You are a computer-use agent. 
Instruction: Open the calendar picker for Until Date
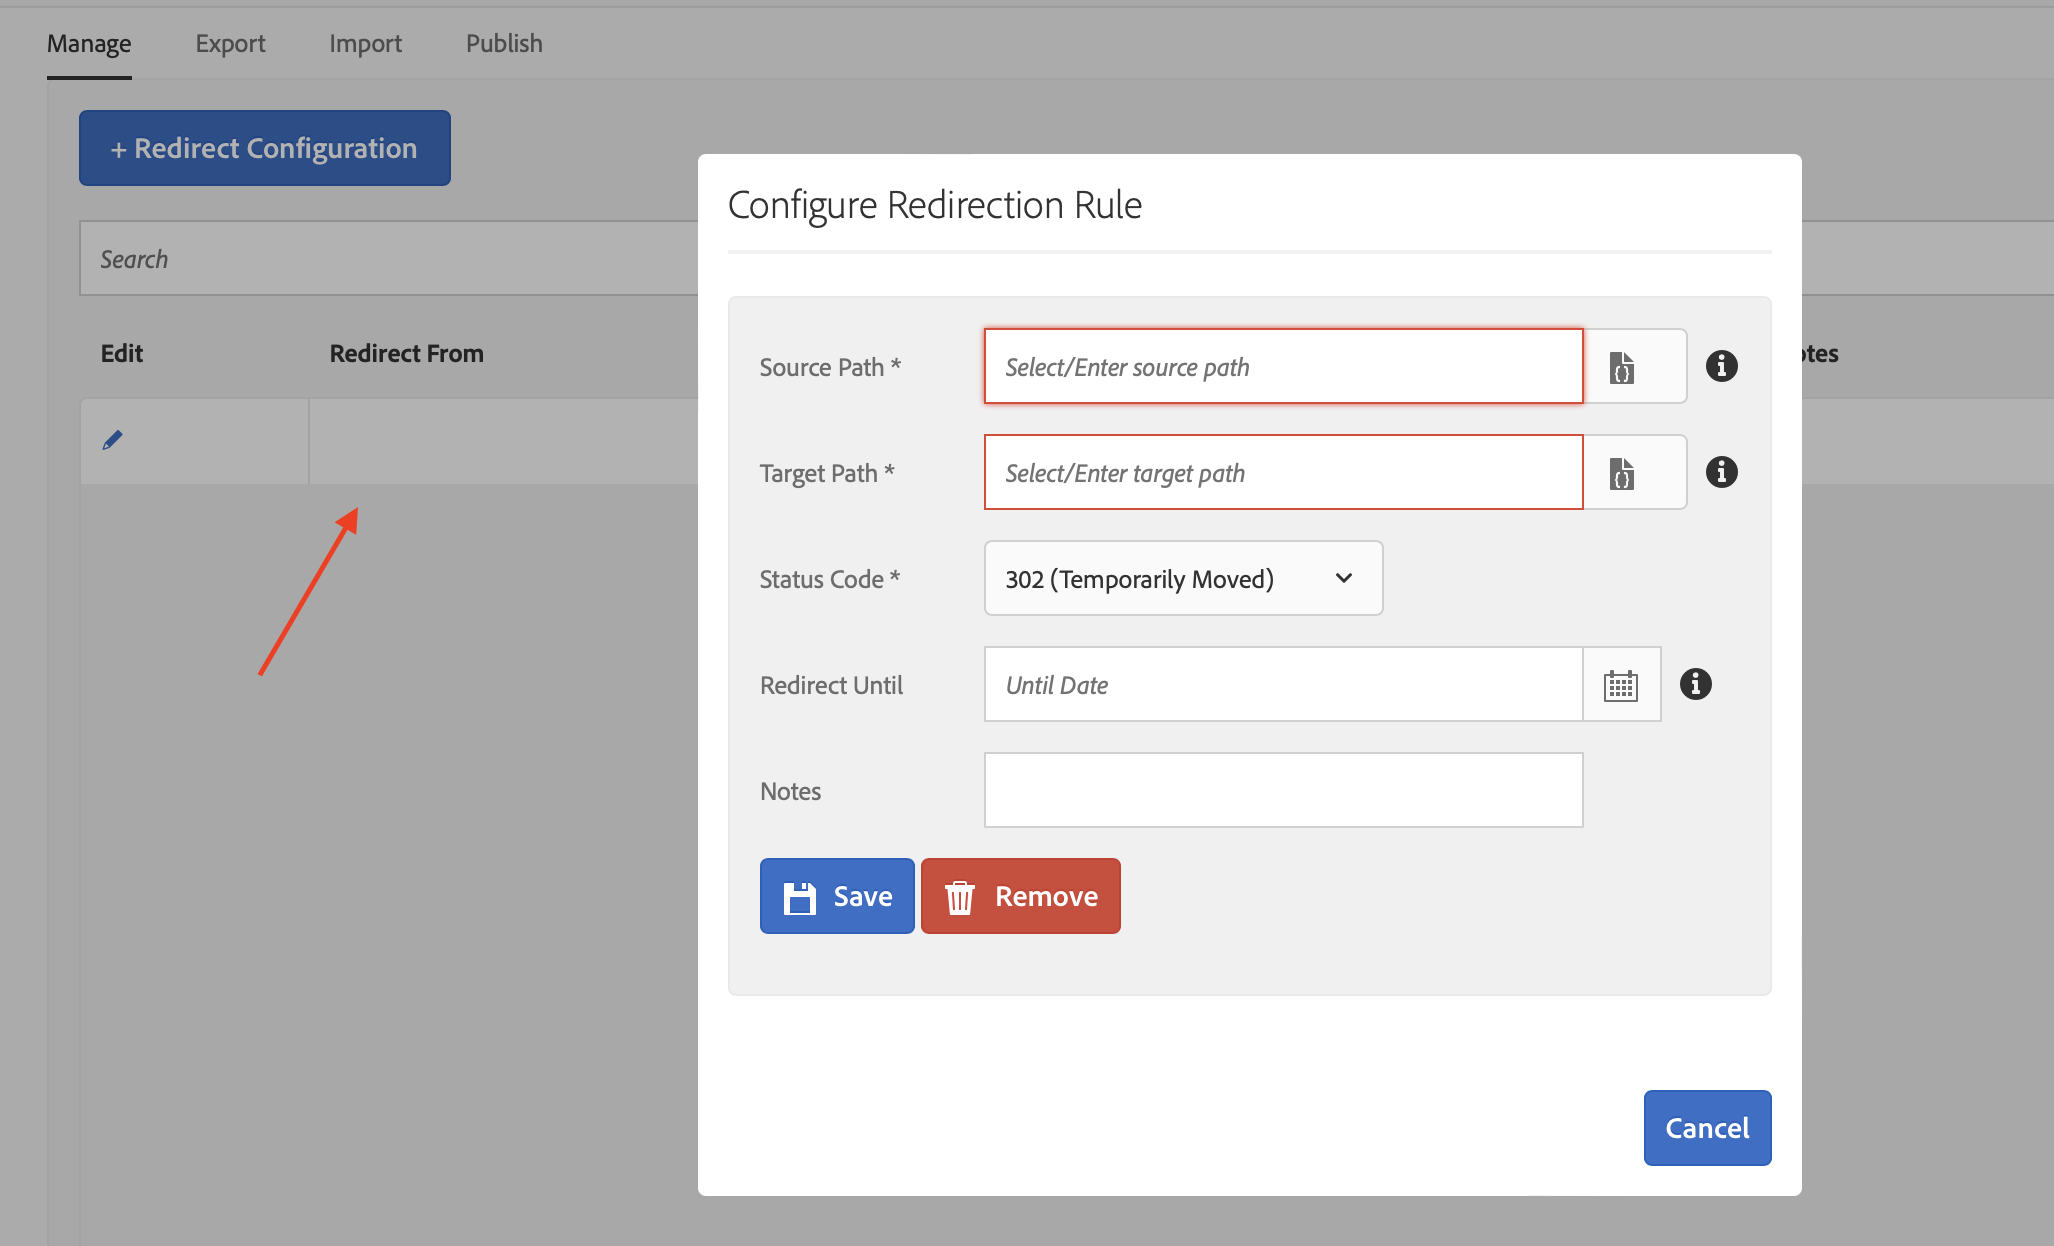pyautogui.click(x=1620, y=684)
